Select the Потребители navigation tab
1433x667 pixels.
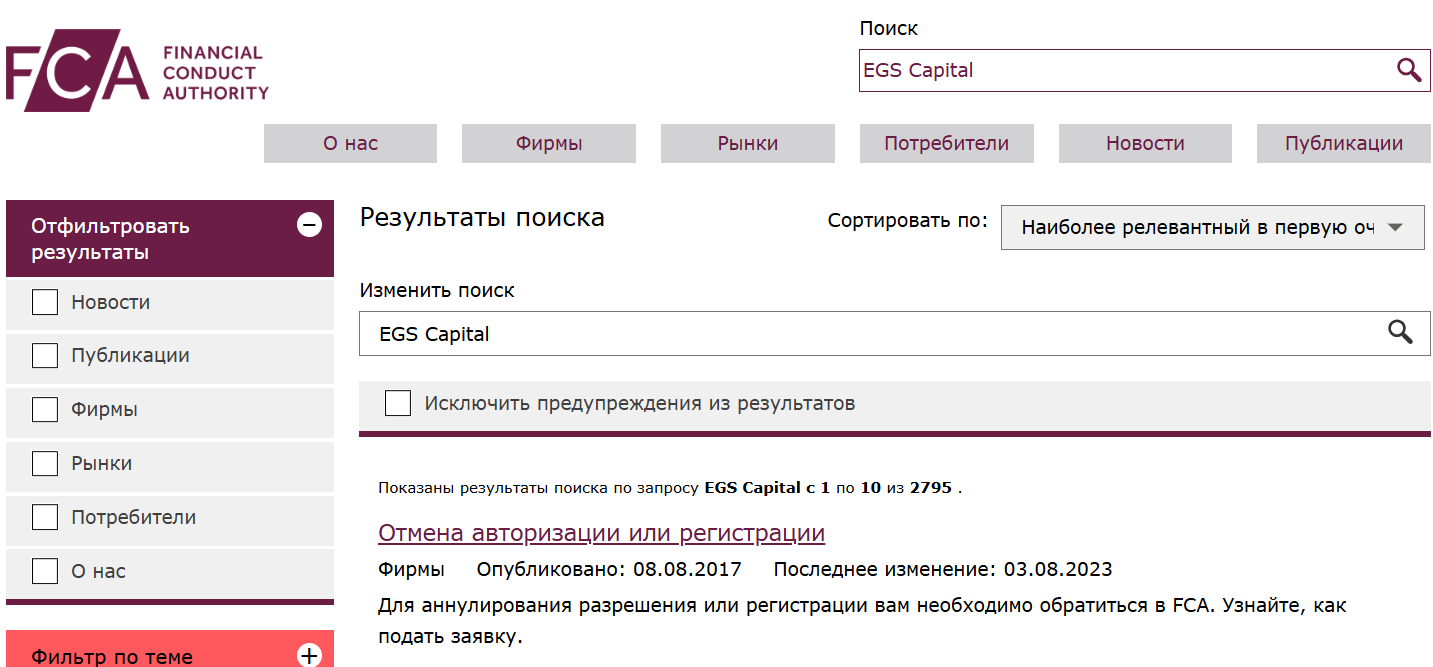coord(946,143)
